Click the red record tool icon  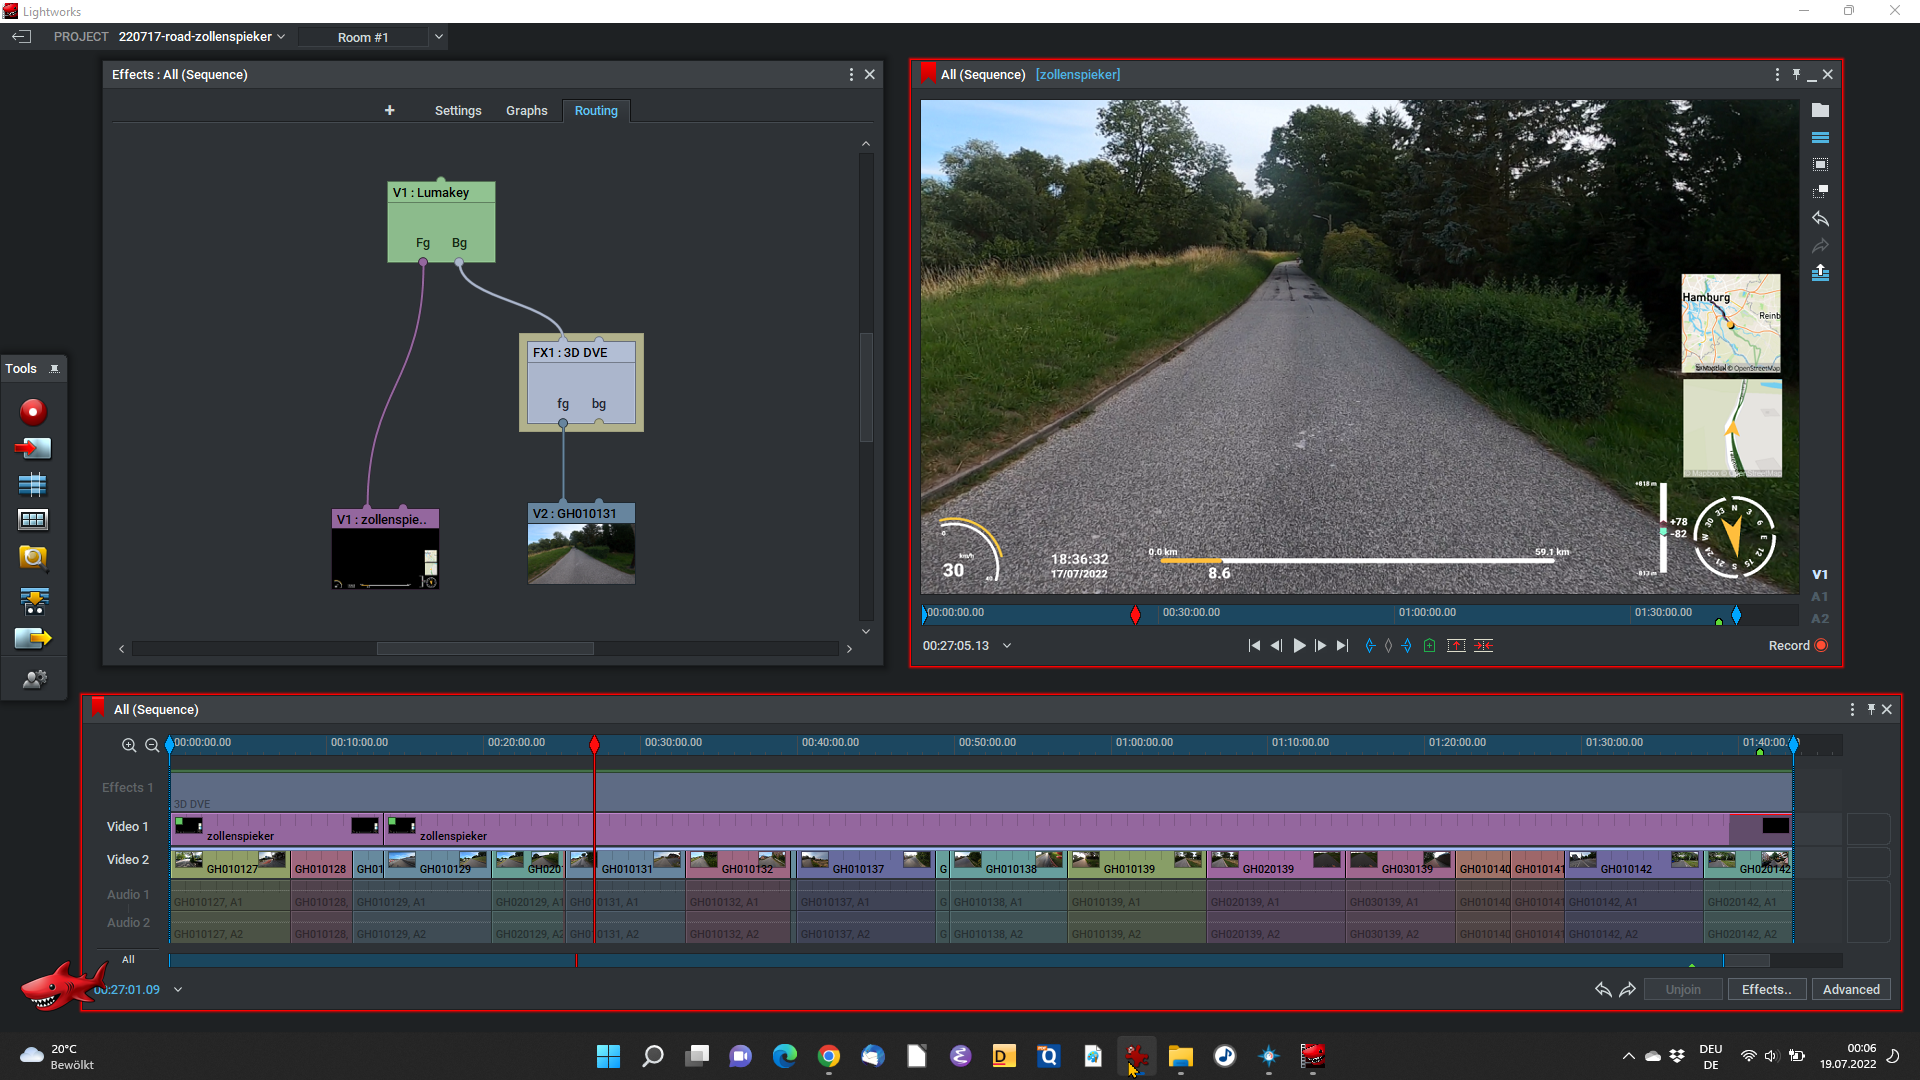(x=33, y=412)
